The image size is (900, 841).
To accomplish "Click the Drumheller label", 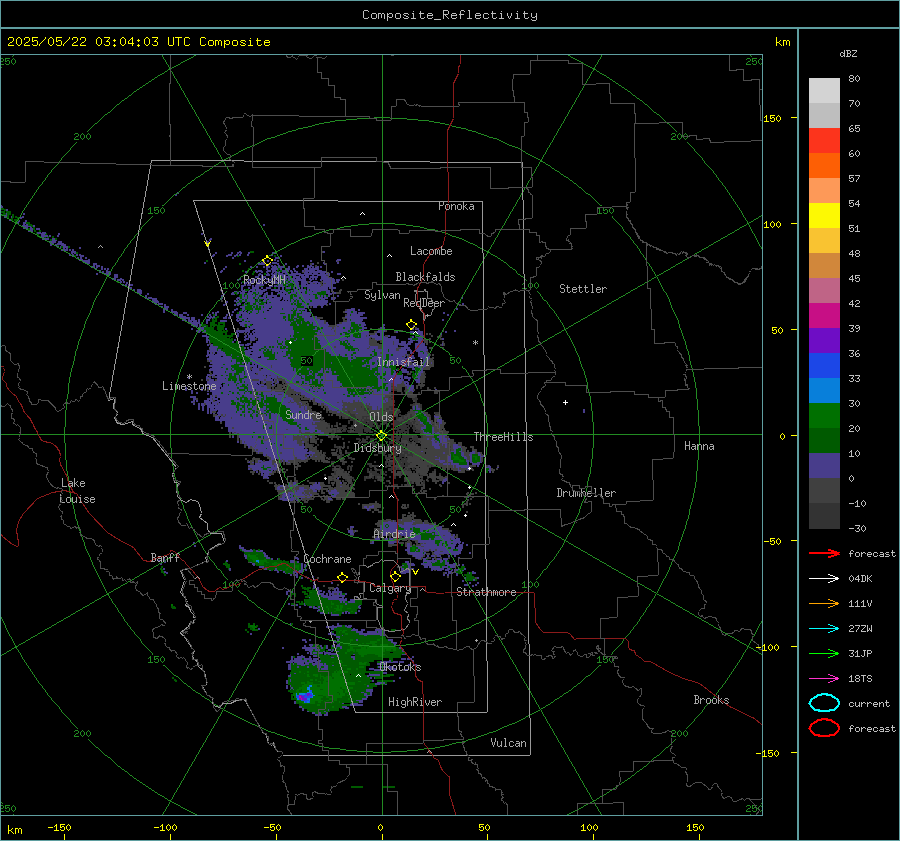I will 586,493.
